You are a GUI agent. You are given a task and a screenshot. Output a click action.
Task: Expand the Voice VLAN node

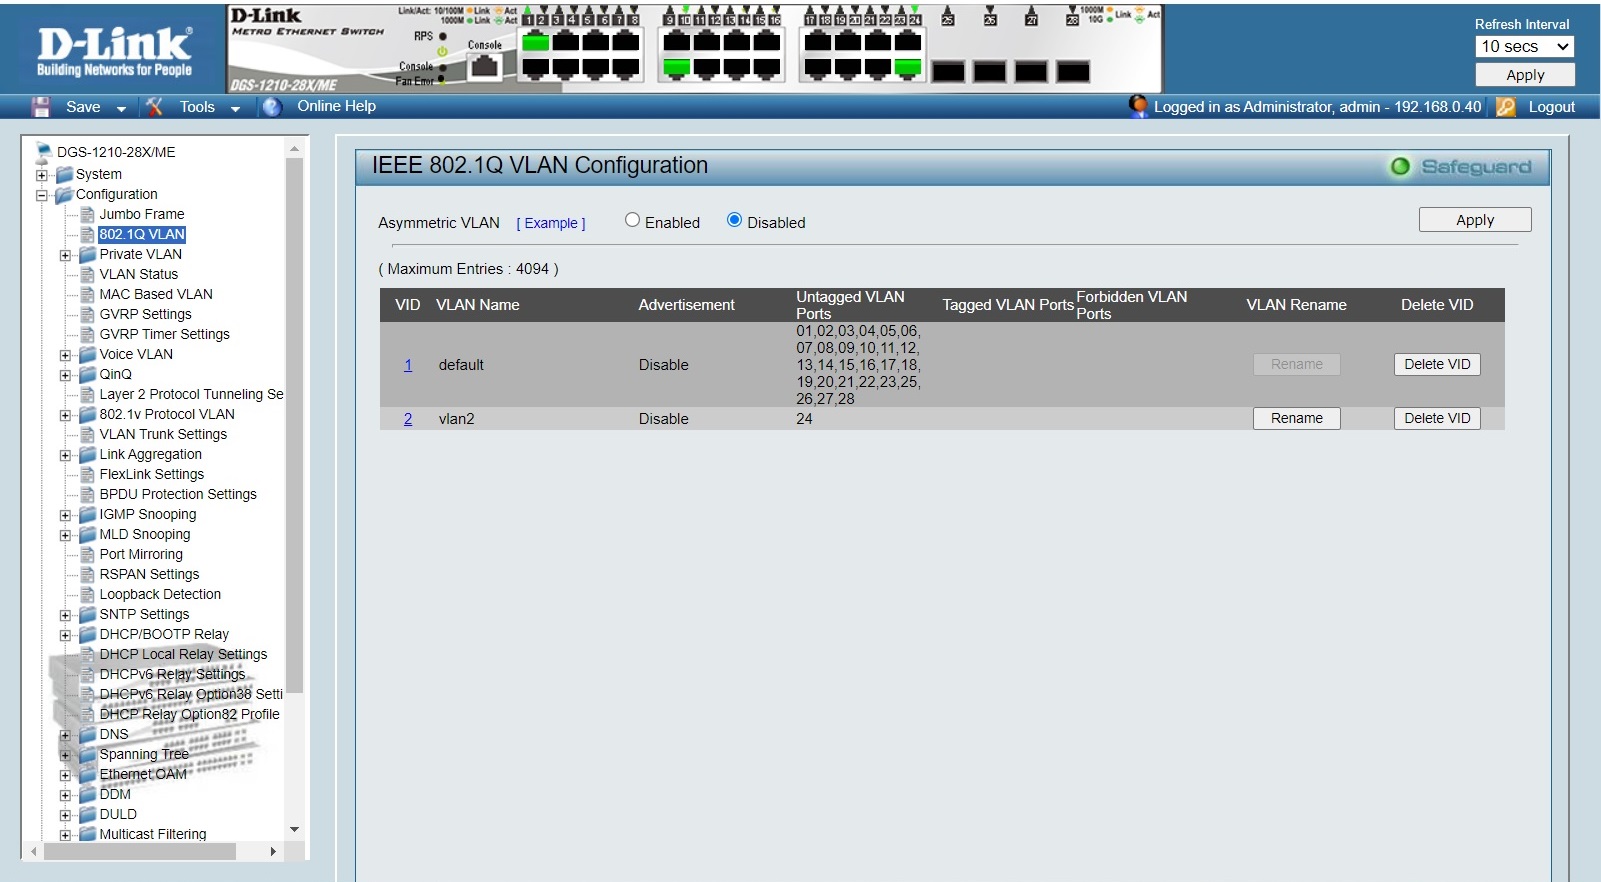click(x=65, y=355)
